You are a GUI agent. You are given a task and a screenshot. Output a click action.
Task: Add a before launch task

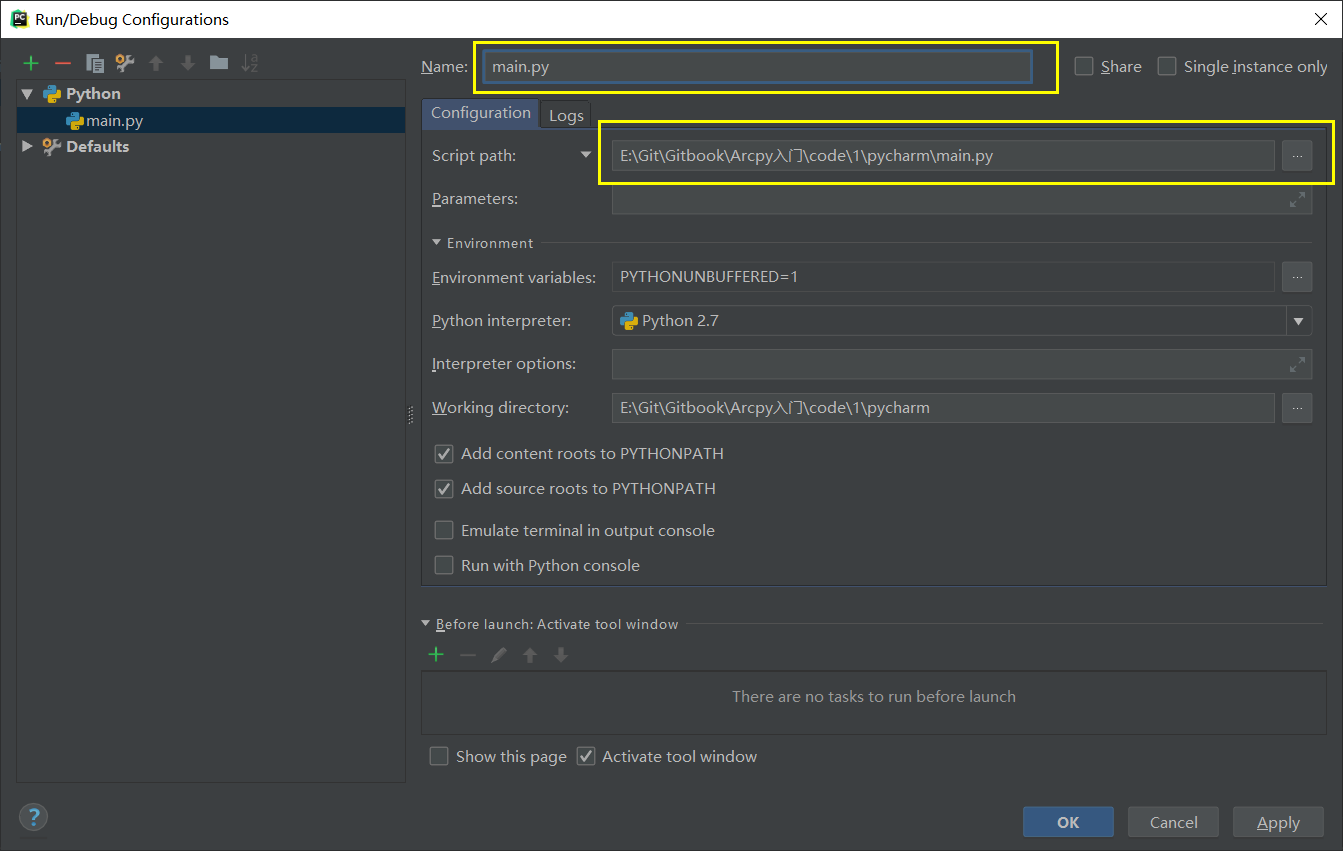click(436, 655)
